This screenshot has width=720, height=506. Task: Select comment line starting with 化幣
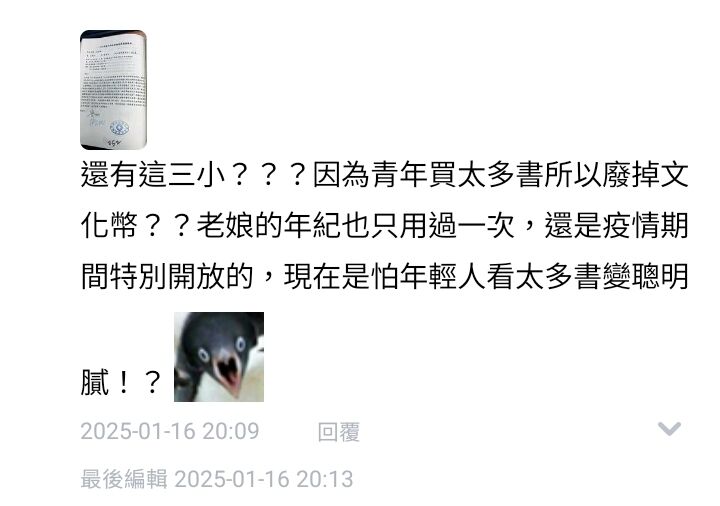(384, 225)
